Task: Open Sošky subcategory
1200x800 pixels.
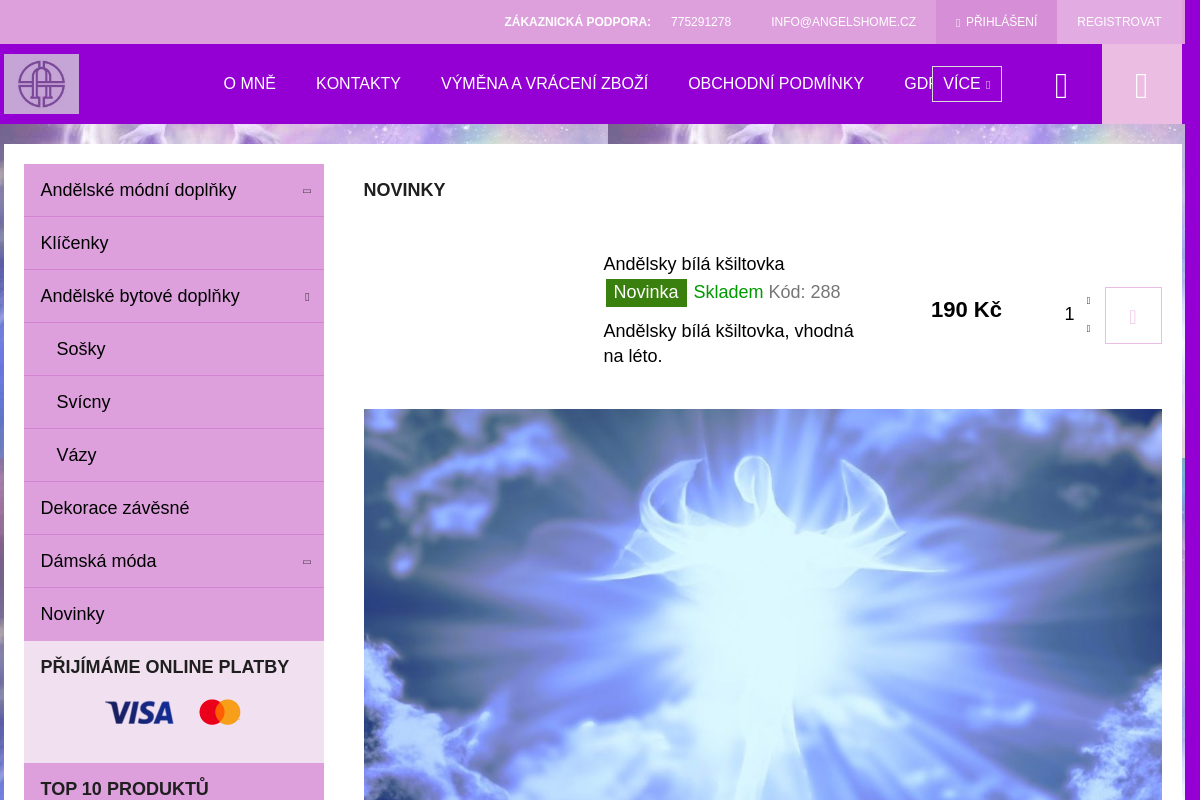Action: [174, 349]
